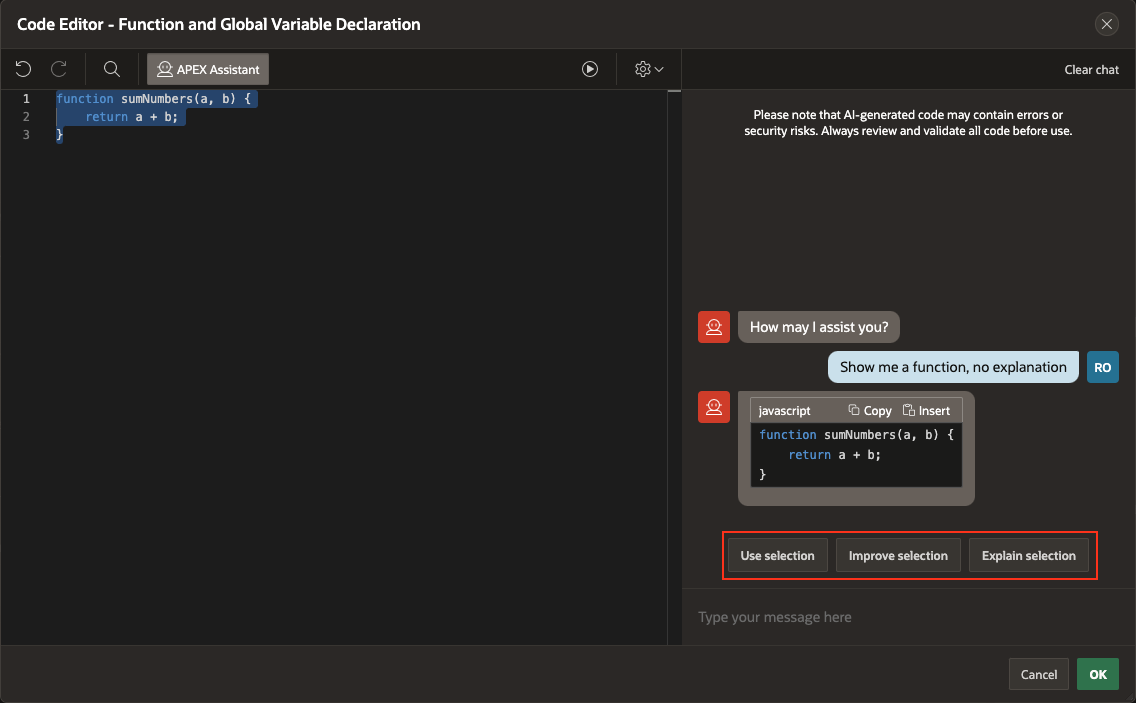Click assistant avatar beside the javascript code block
1136x703 pixels.
(x=714, y=407)
